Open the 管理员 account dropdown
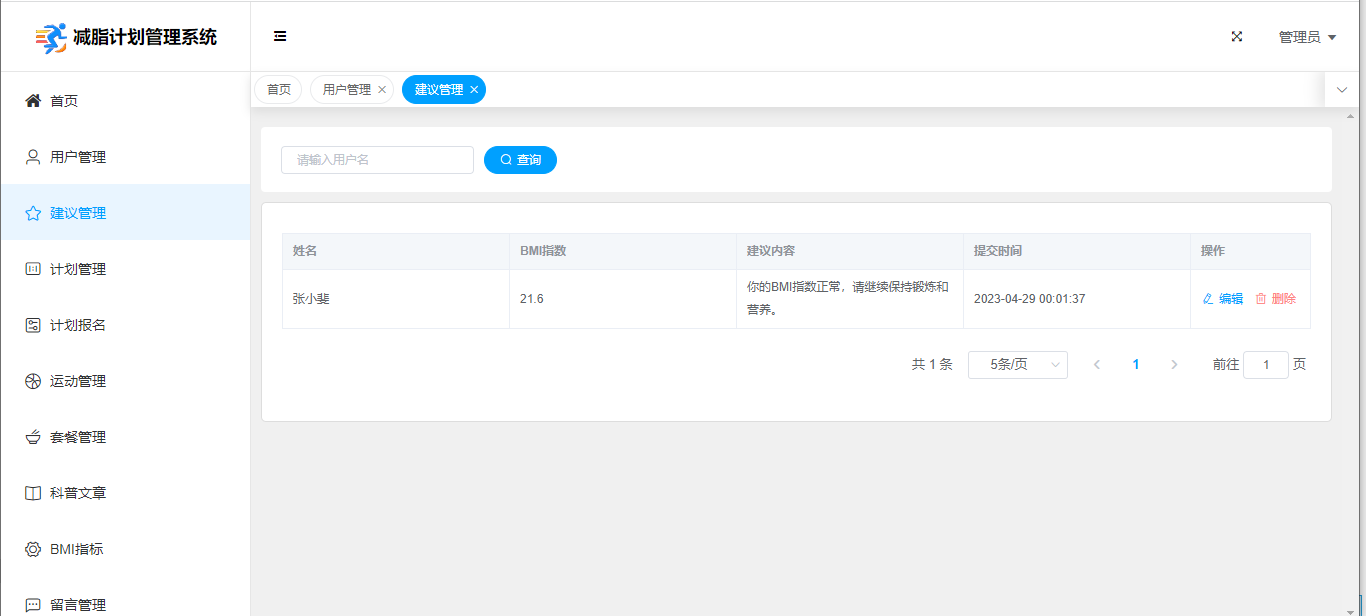 tap(1307, 37)
